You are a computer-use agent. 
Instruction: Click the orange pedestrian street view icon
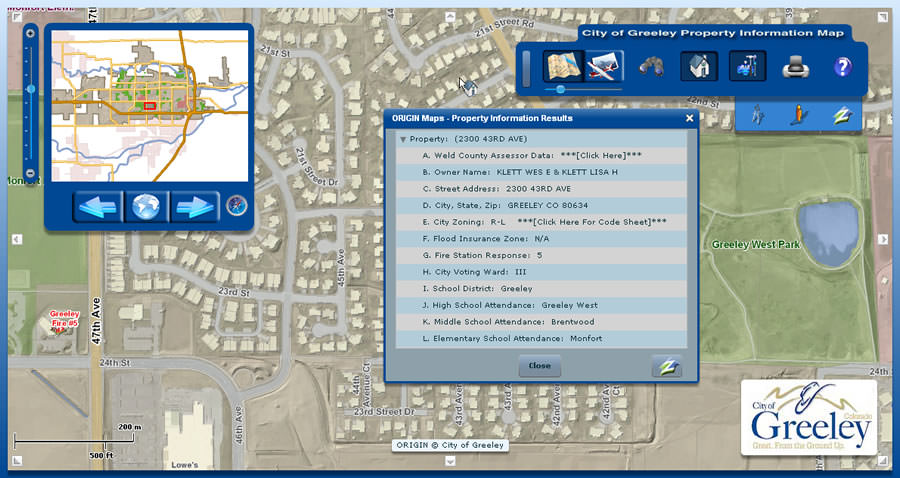click(x=798, y=115)
